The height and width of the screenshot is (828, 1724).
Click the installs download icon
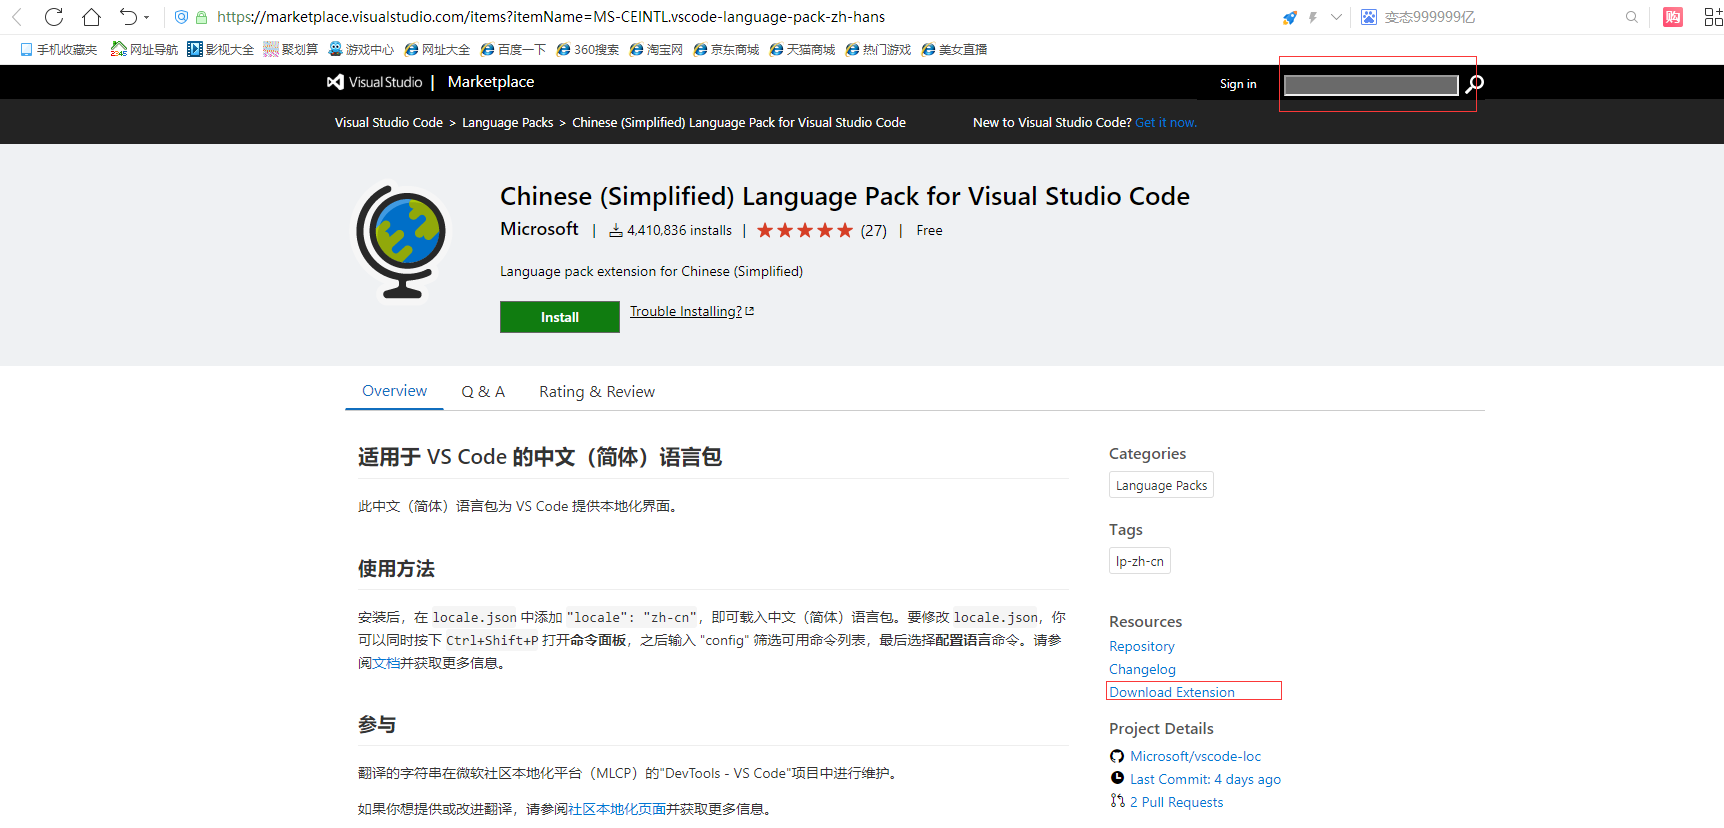[616, 230]
